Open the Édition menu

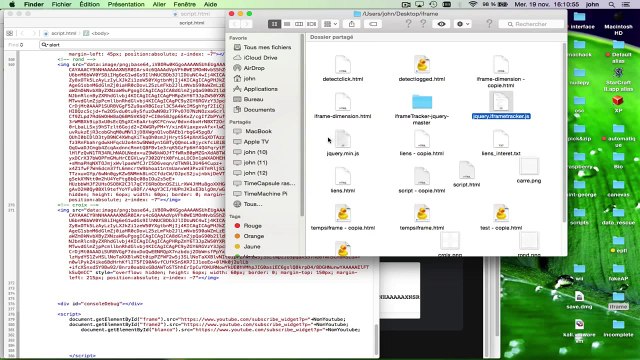pyautogui.click(x=89, y=4)
